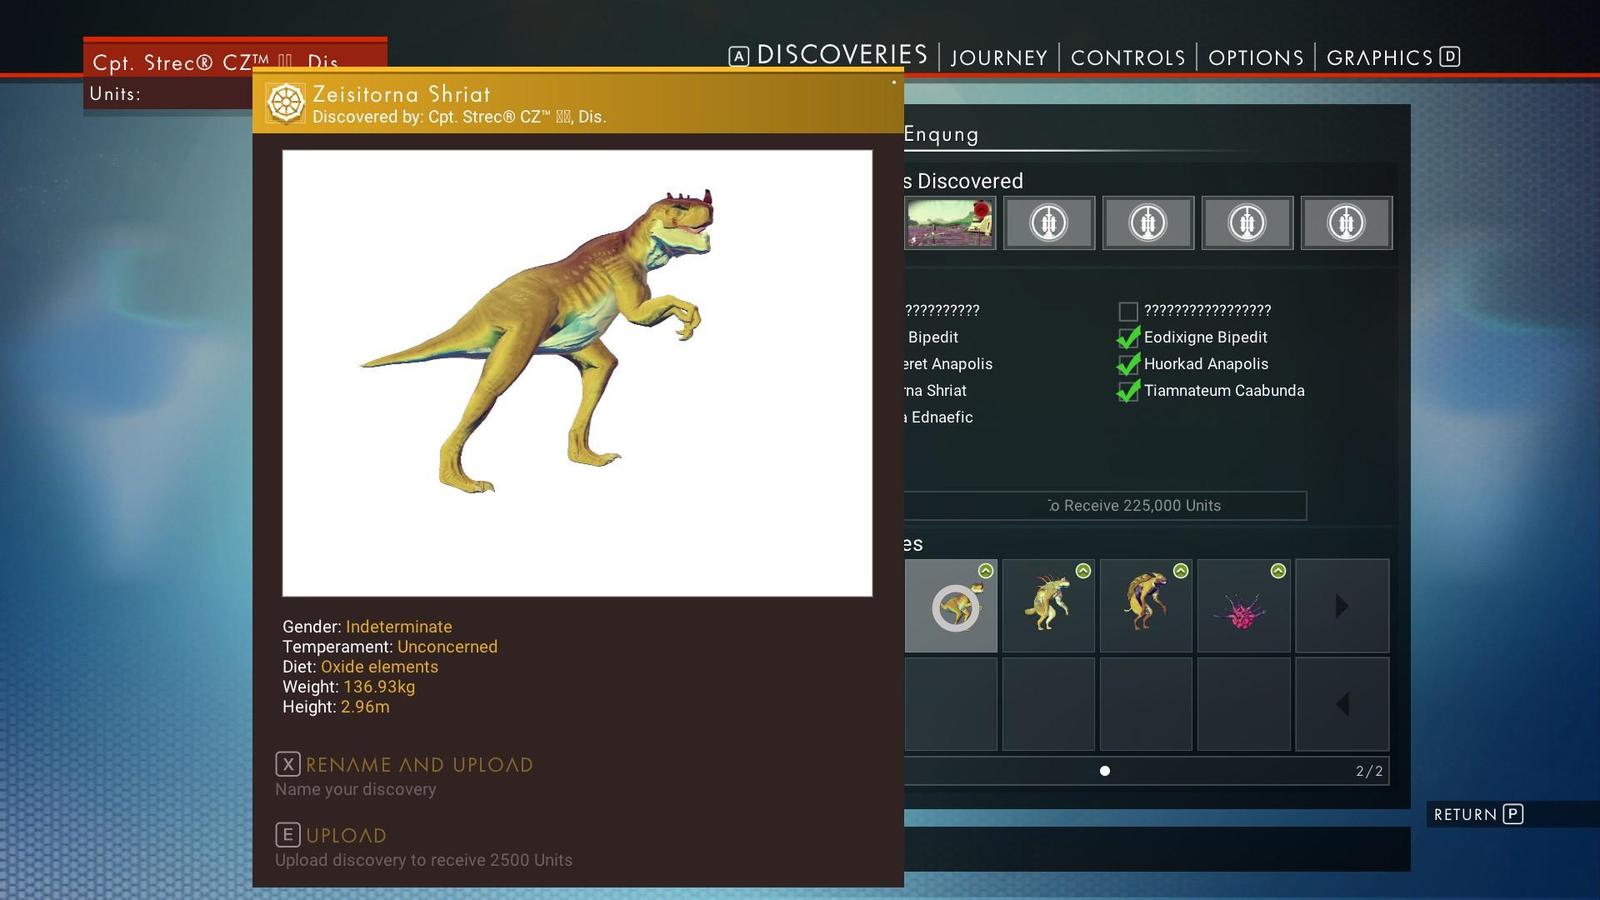Click the page indicator dot

click(x=1105, y=771)
